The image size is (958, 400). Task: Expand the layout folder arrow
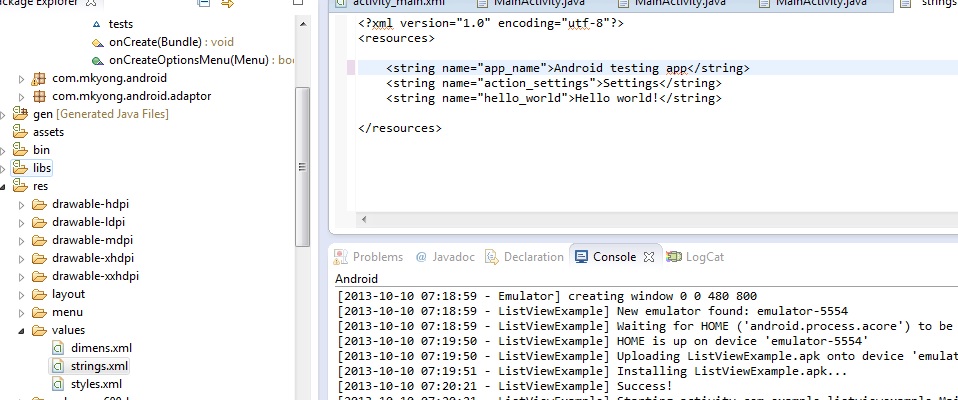(22, 294)
